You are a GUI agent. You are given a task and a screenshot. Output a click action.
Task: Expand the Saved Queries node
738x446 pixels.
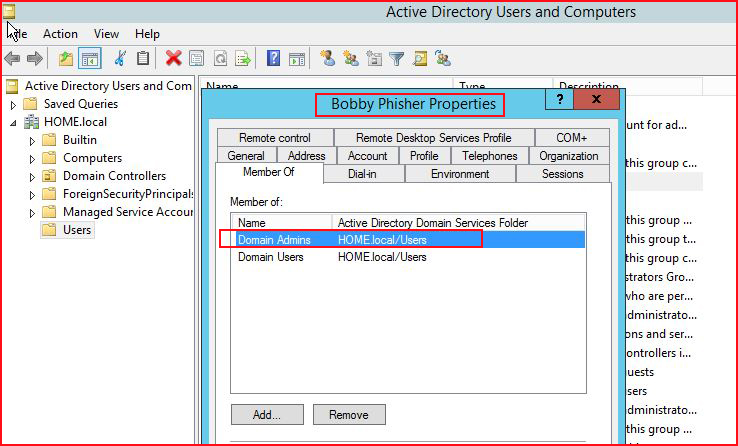pyautogui.click(x=14, y=104)
